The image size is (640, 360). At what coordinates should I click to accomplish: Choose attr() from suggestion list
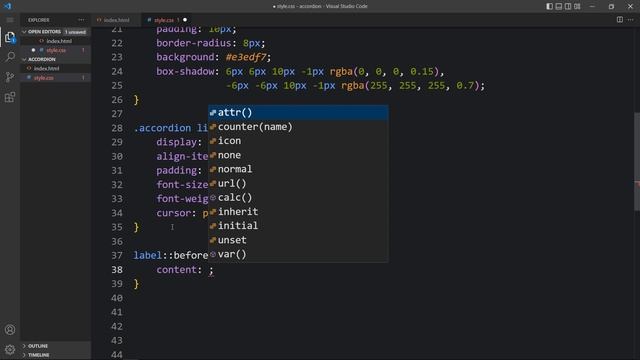click(298, 112)
